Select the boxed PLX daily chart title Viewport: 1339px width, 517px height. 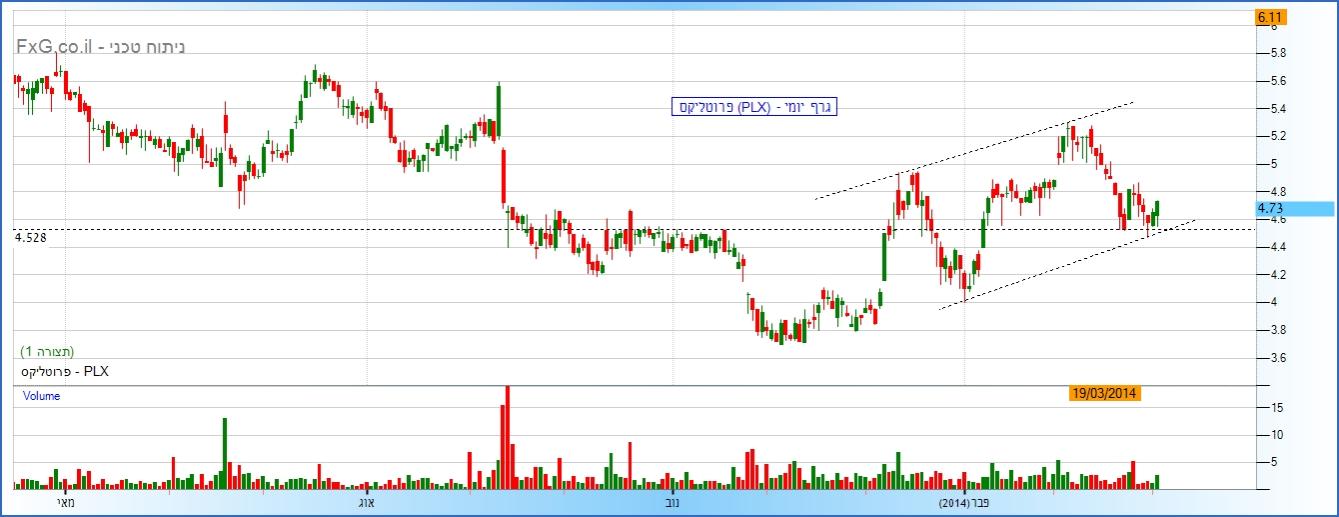[x=753, y=107]
